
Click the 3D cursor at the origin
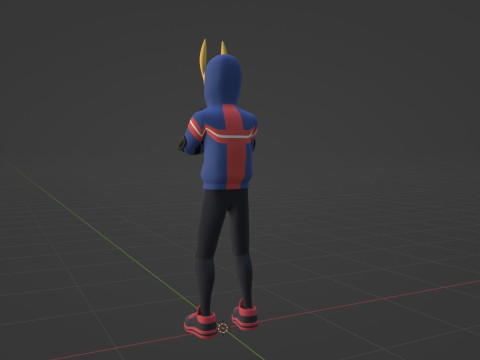(x=223, y=328)
